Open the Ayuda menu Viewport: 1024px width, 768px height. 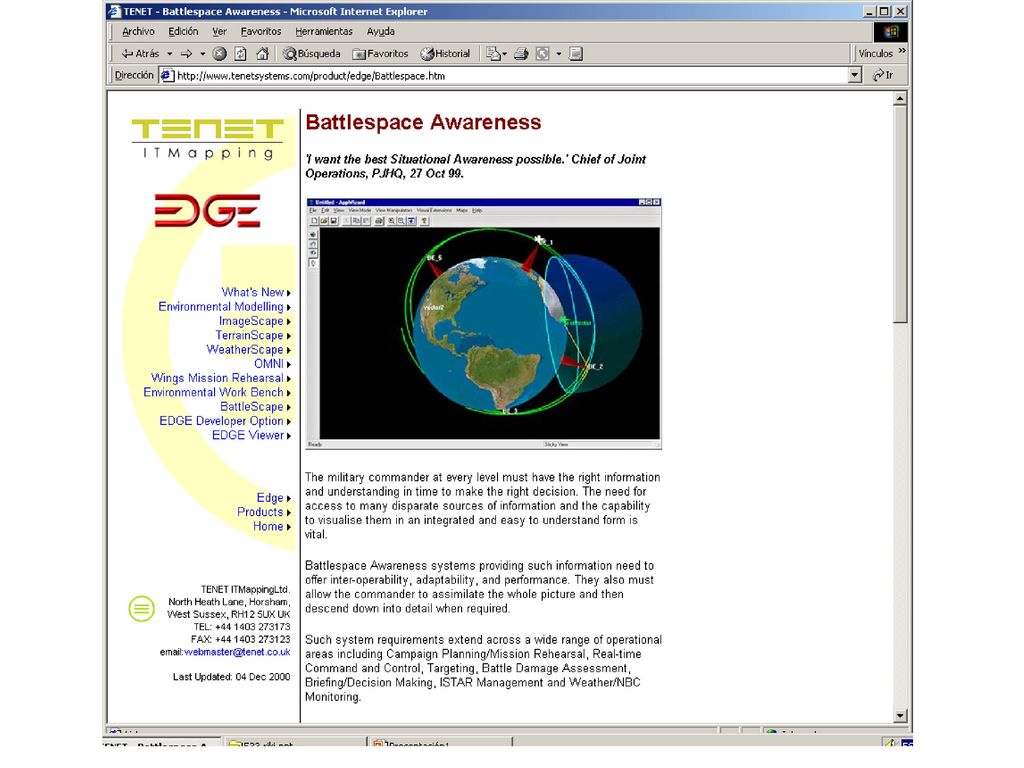pyautogui.click(x=380, y=31)
